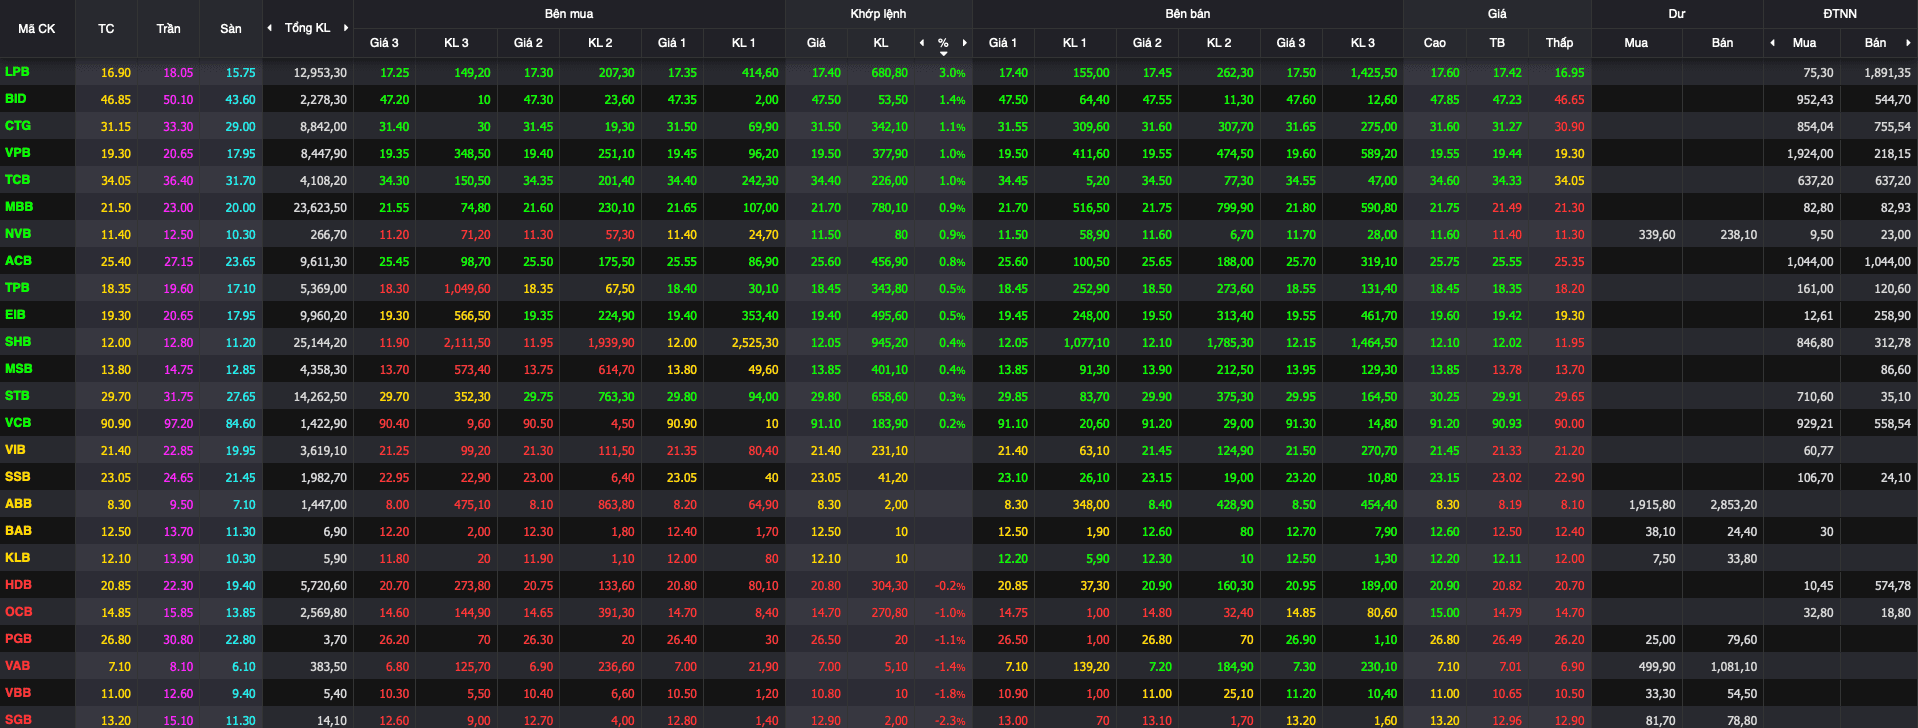1918x728 pixels.
Task: Click the Bên mua group header
Action: tap(569, 14)
